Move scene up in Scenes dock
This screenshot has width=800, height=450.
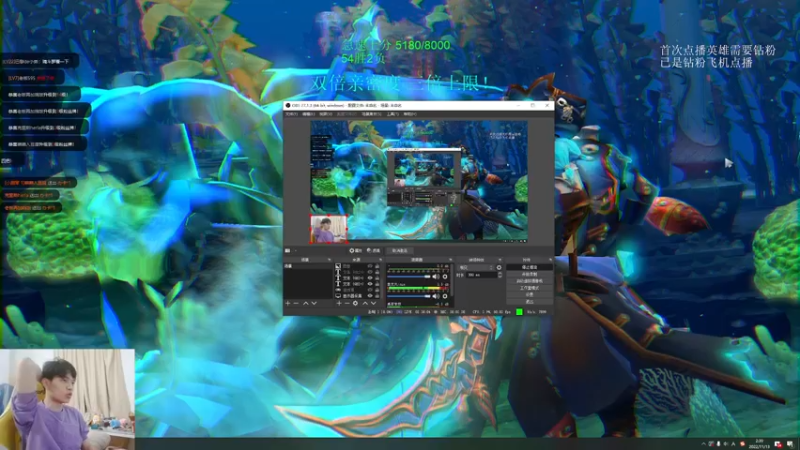click(x=306, y=304)
